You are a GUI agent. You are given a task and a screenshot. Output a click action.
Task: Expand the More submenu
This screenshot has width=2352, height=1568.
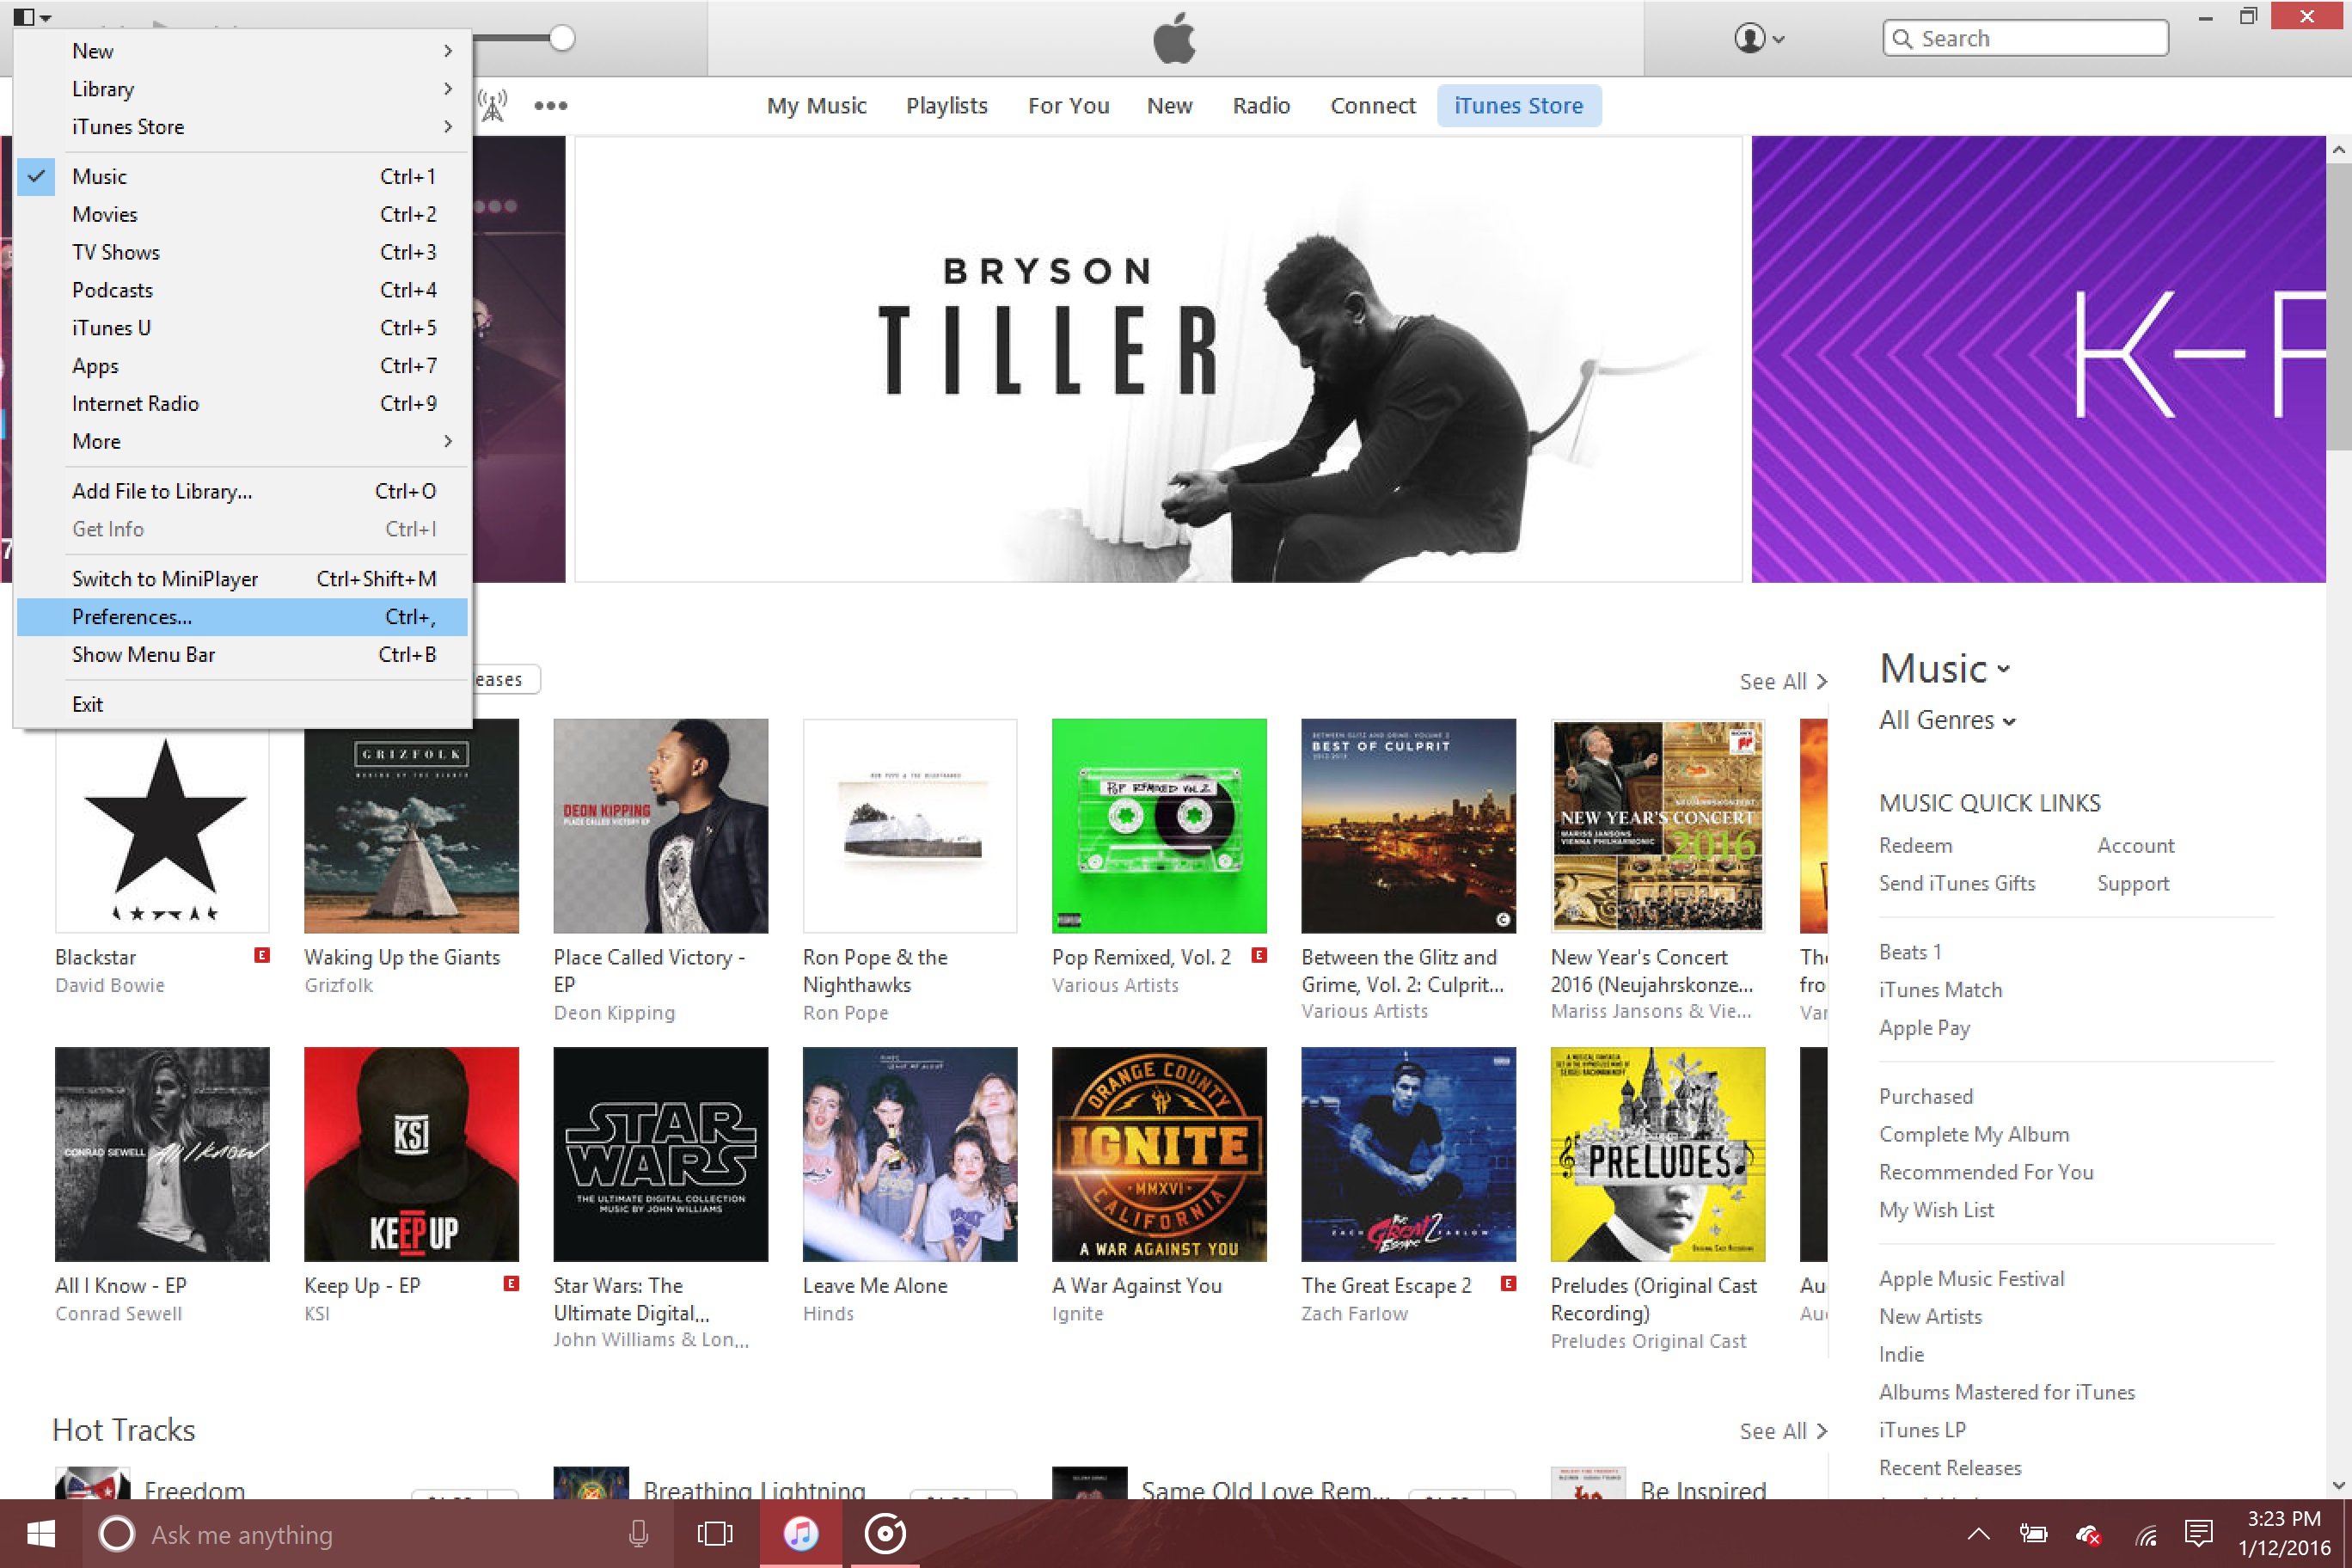(x=242, y=442)
